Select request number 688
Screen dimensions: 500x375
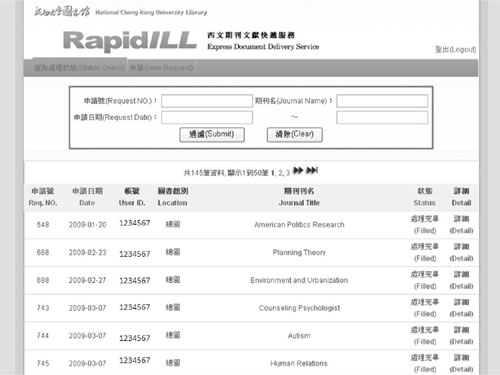43,280
